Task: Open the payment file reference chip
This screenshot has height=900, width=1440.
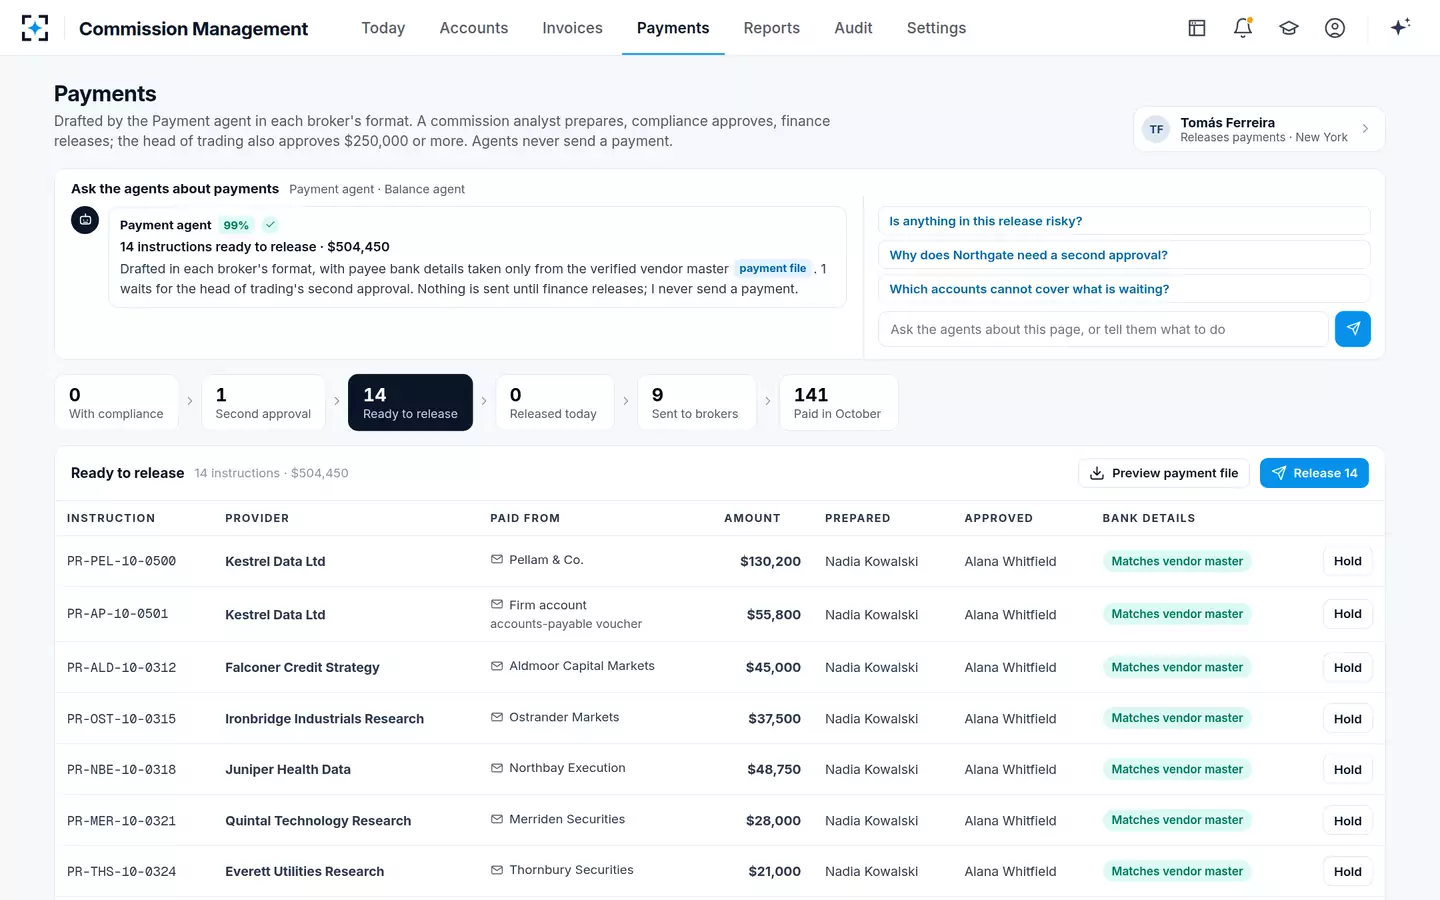Action: 772,268
